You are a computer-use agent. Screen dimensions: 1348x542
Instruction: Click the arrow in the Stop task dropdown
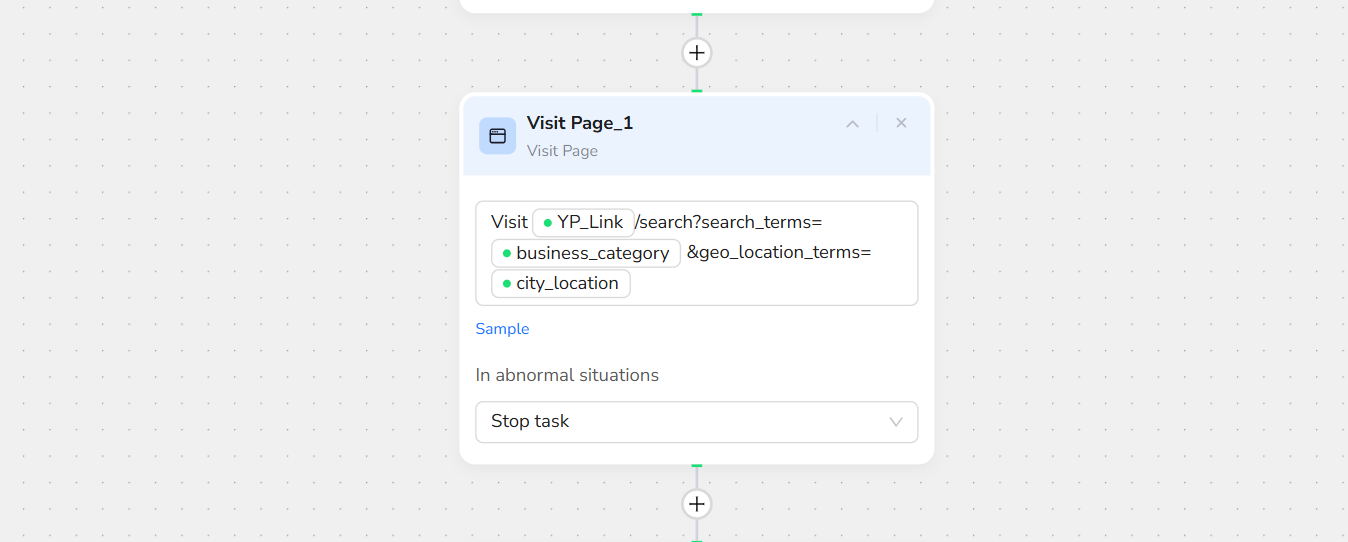896,422
